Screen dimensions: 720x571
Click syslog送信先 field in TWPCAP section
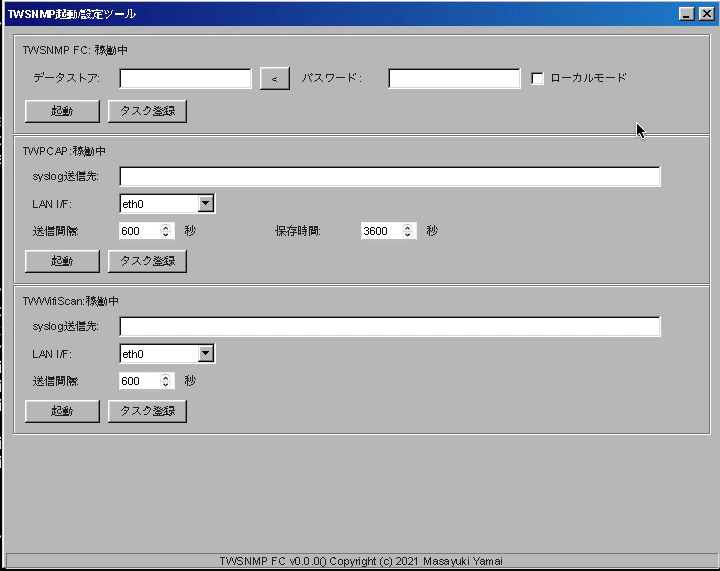tap(390, 177)
